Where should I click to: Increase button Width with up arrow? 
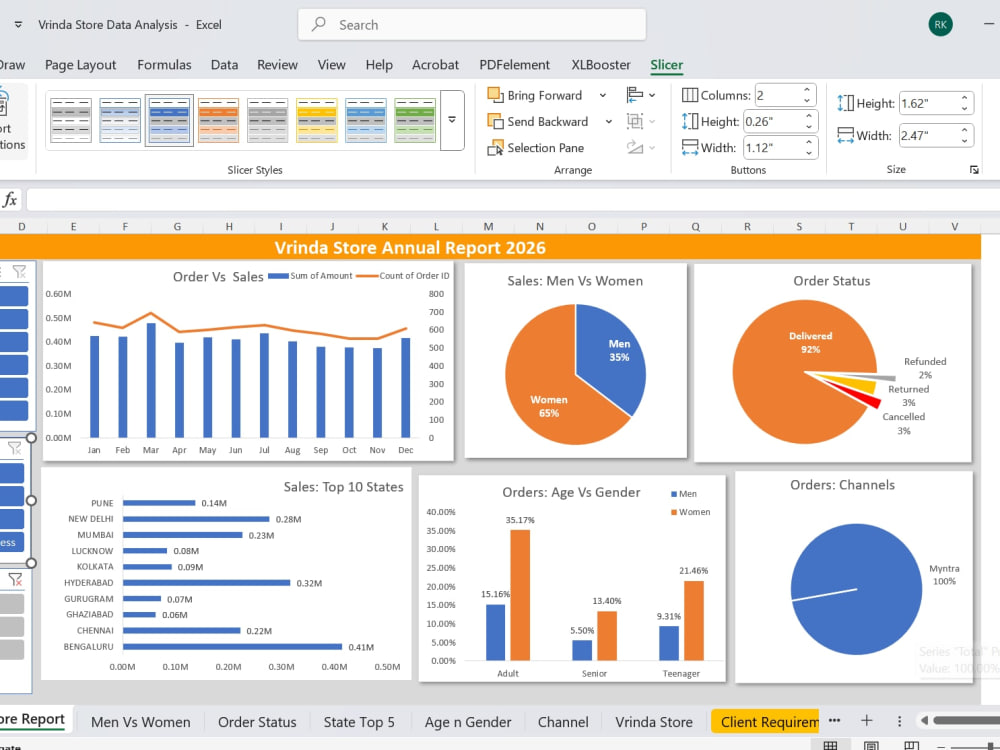tap(808, 143)
